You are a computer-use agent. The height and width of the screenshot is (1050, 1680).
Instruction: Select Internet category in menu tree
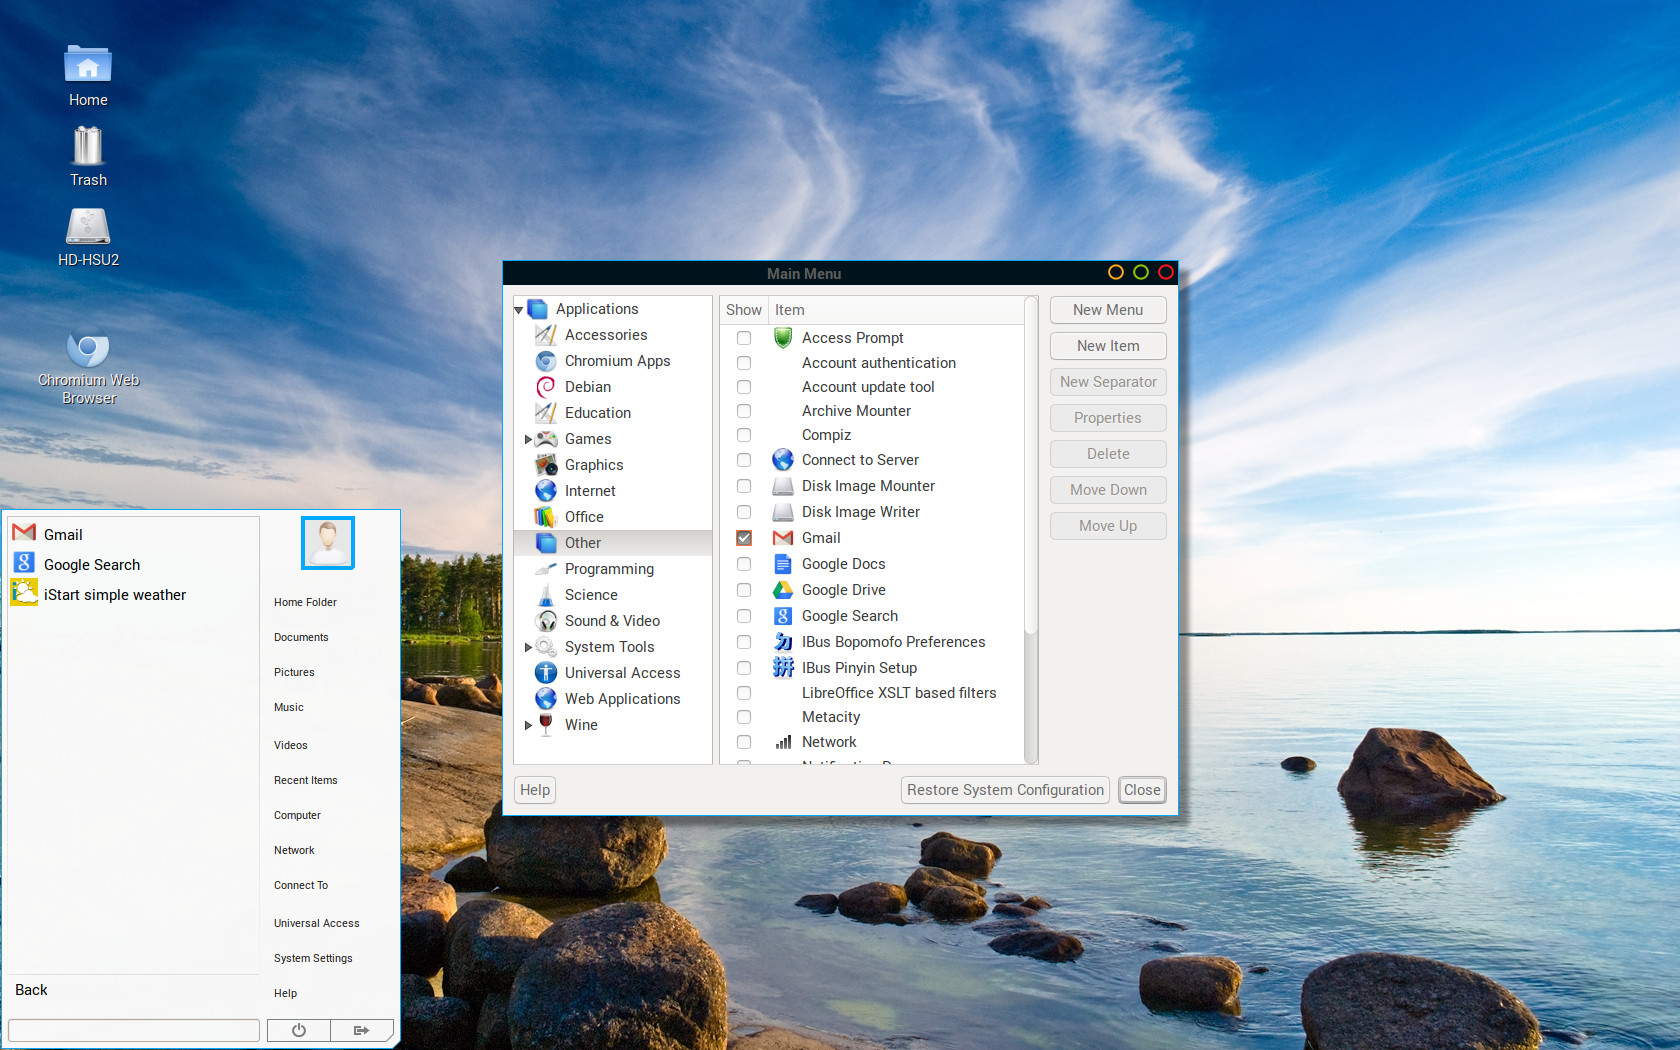(x=590, y=491)
